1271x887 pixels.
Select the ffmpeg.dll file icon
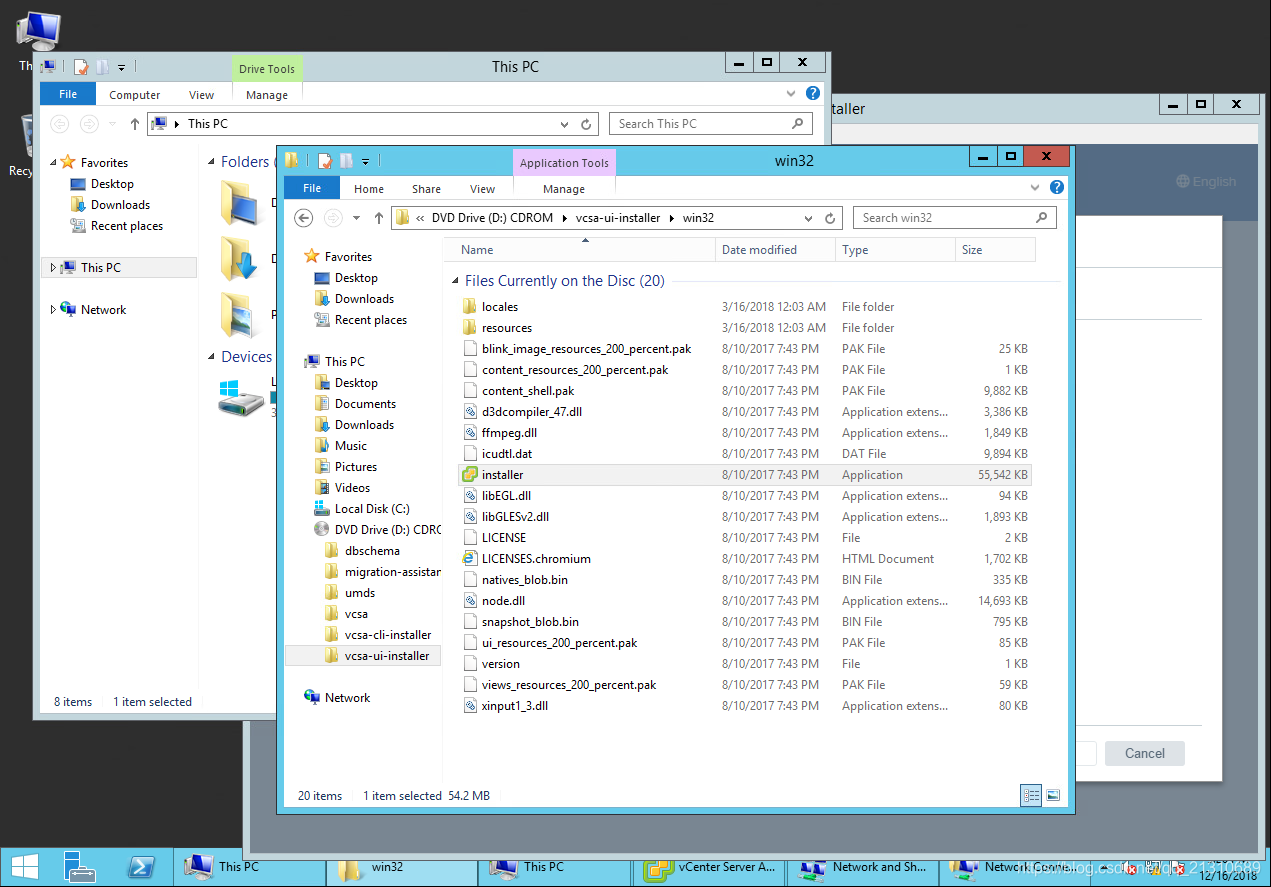click(x=470, y=433)
